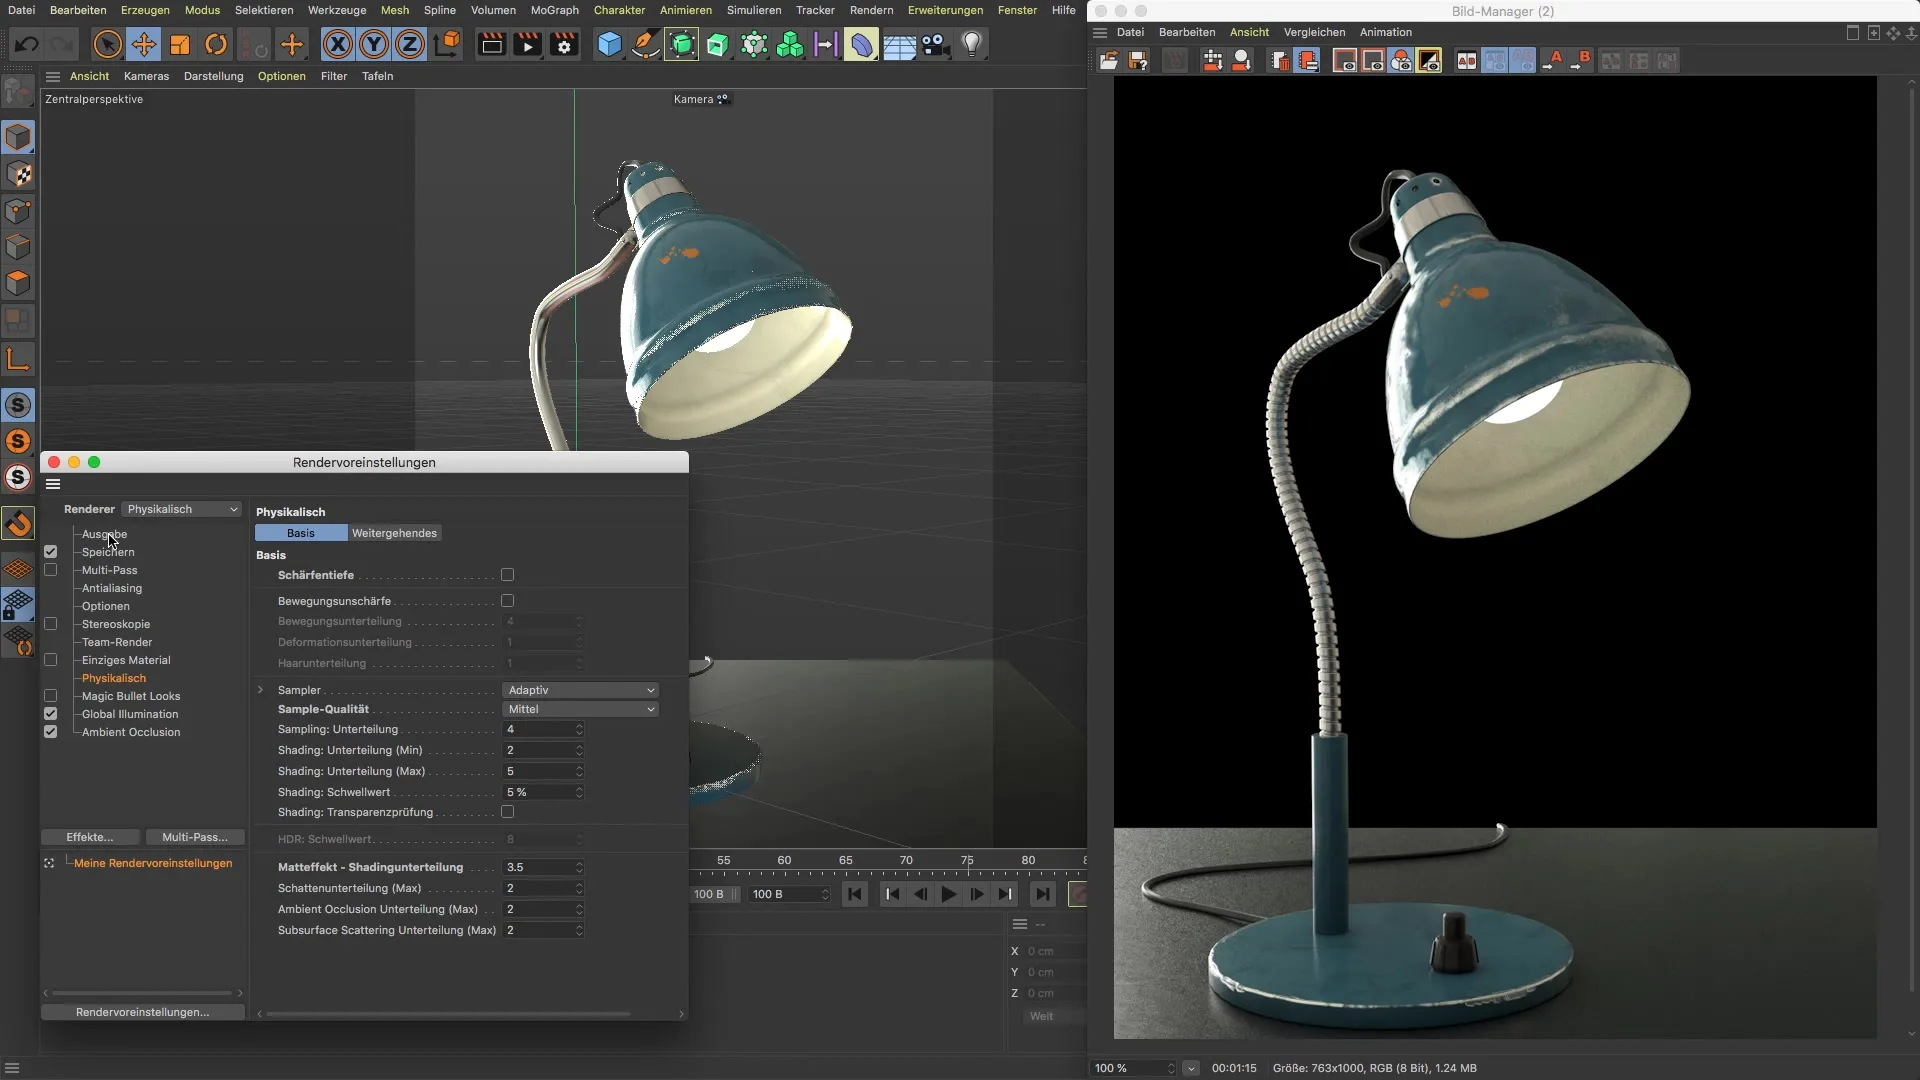The width and height of the screenshot is (1920, 1080).
Task: Click the orange magnet snap icon
Action: pos(18,523)
